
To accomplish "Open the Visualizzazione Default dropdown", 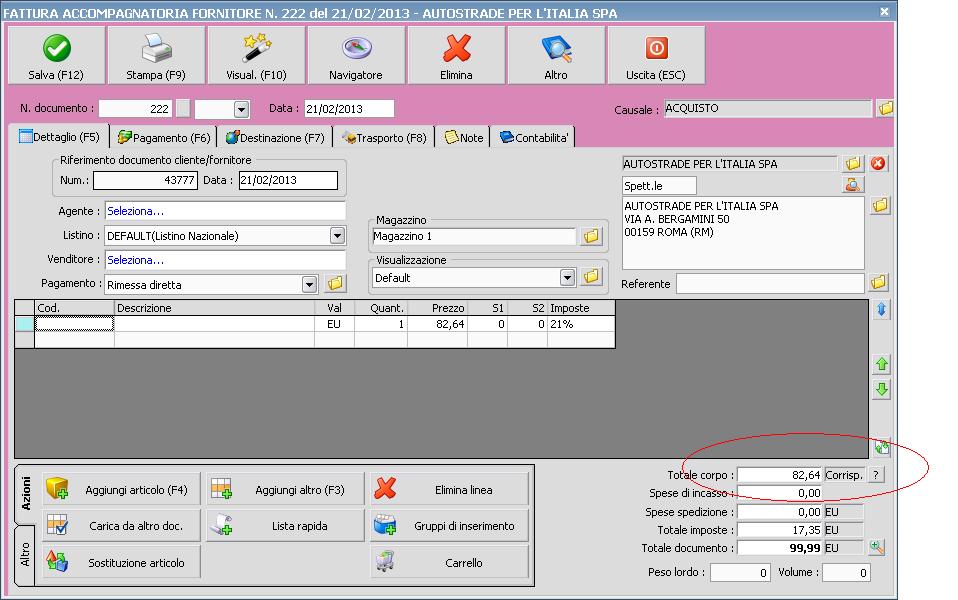I will coord(567,277).
